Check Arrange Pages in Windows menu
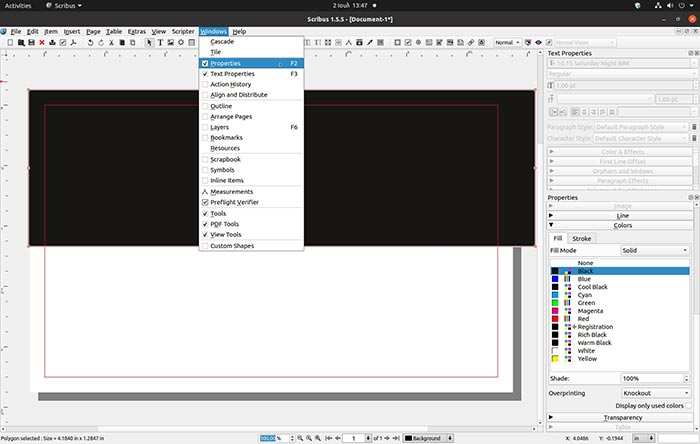The width and height of the screenshot is (700, 444). click(x=251, y=116)
